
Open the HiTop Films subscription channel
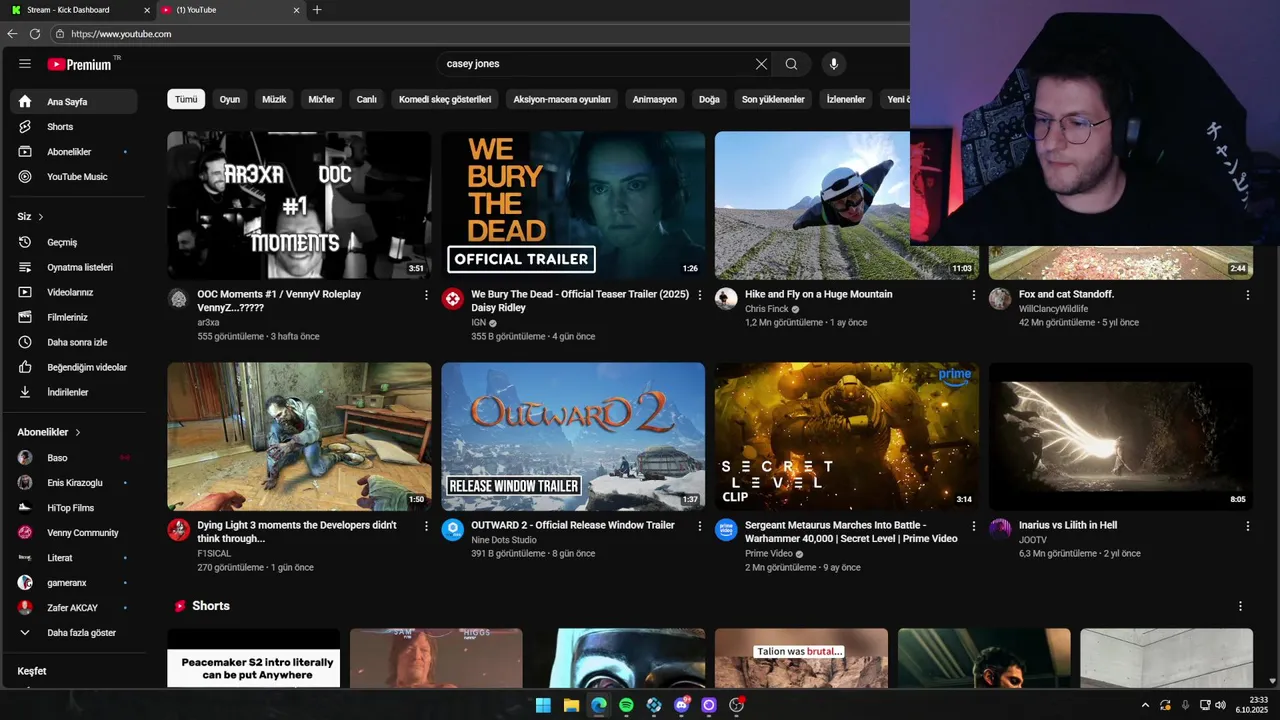(74, 508)
